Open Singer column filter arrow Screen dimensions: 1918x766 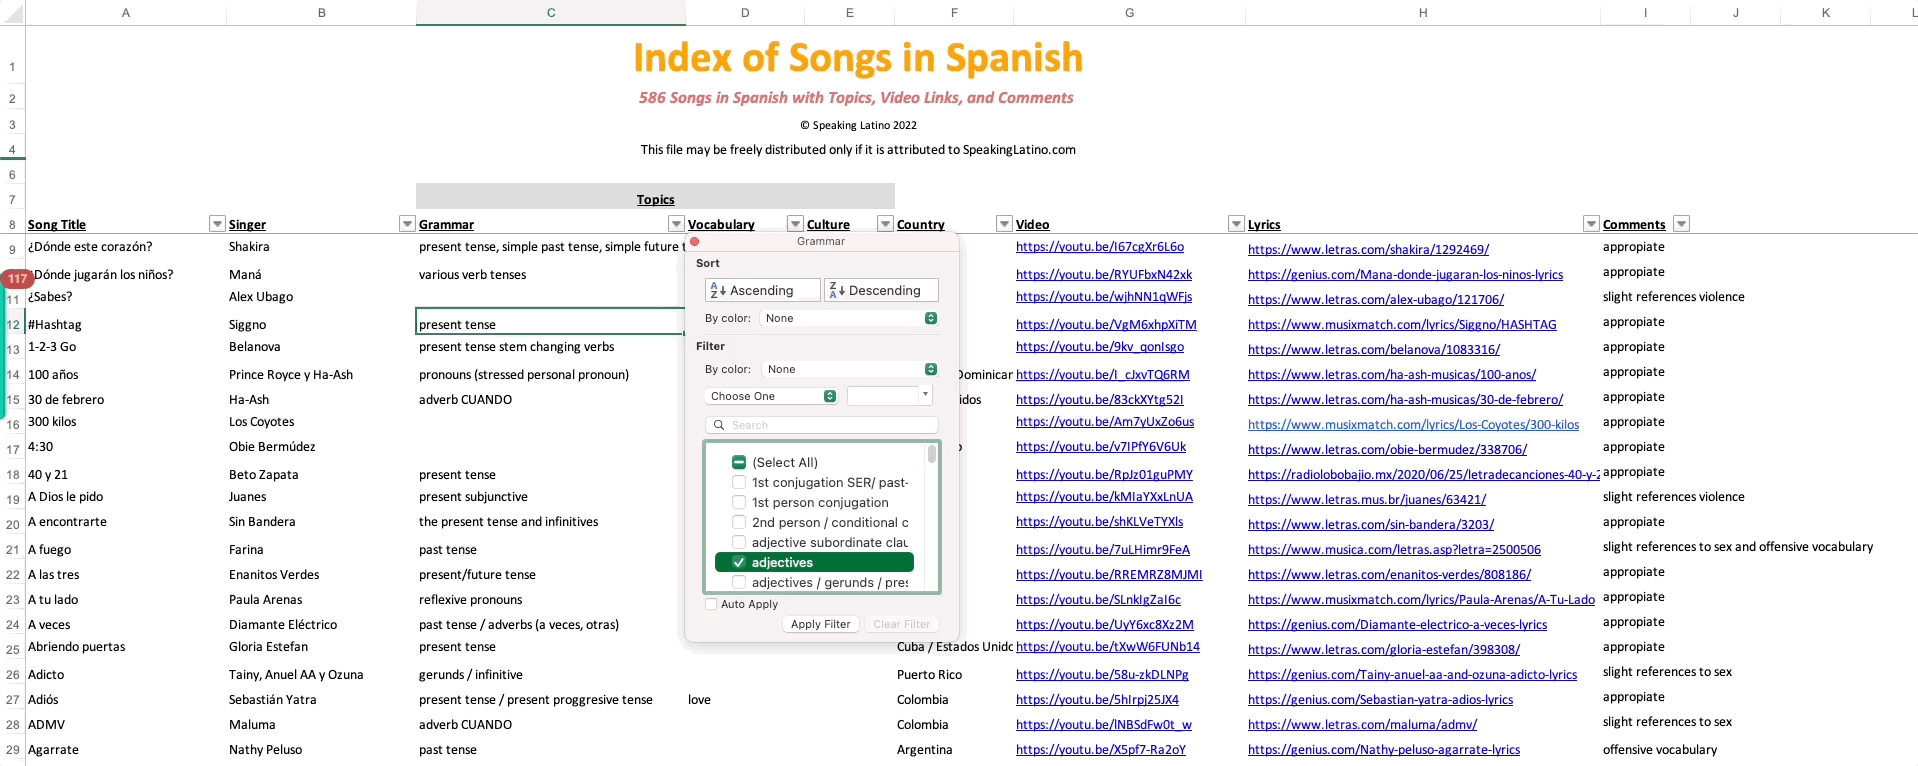pyautogui.click(x=407, y=224)
